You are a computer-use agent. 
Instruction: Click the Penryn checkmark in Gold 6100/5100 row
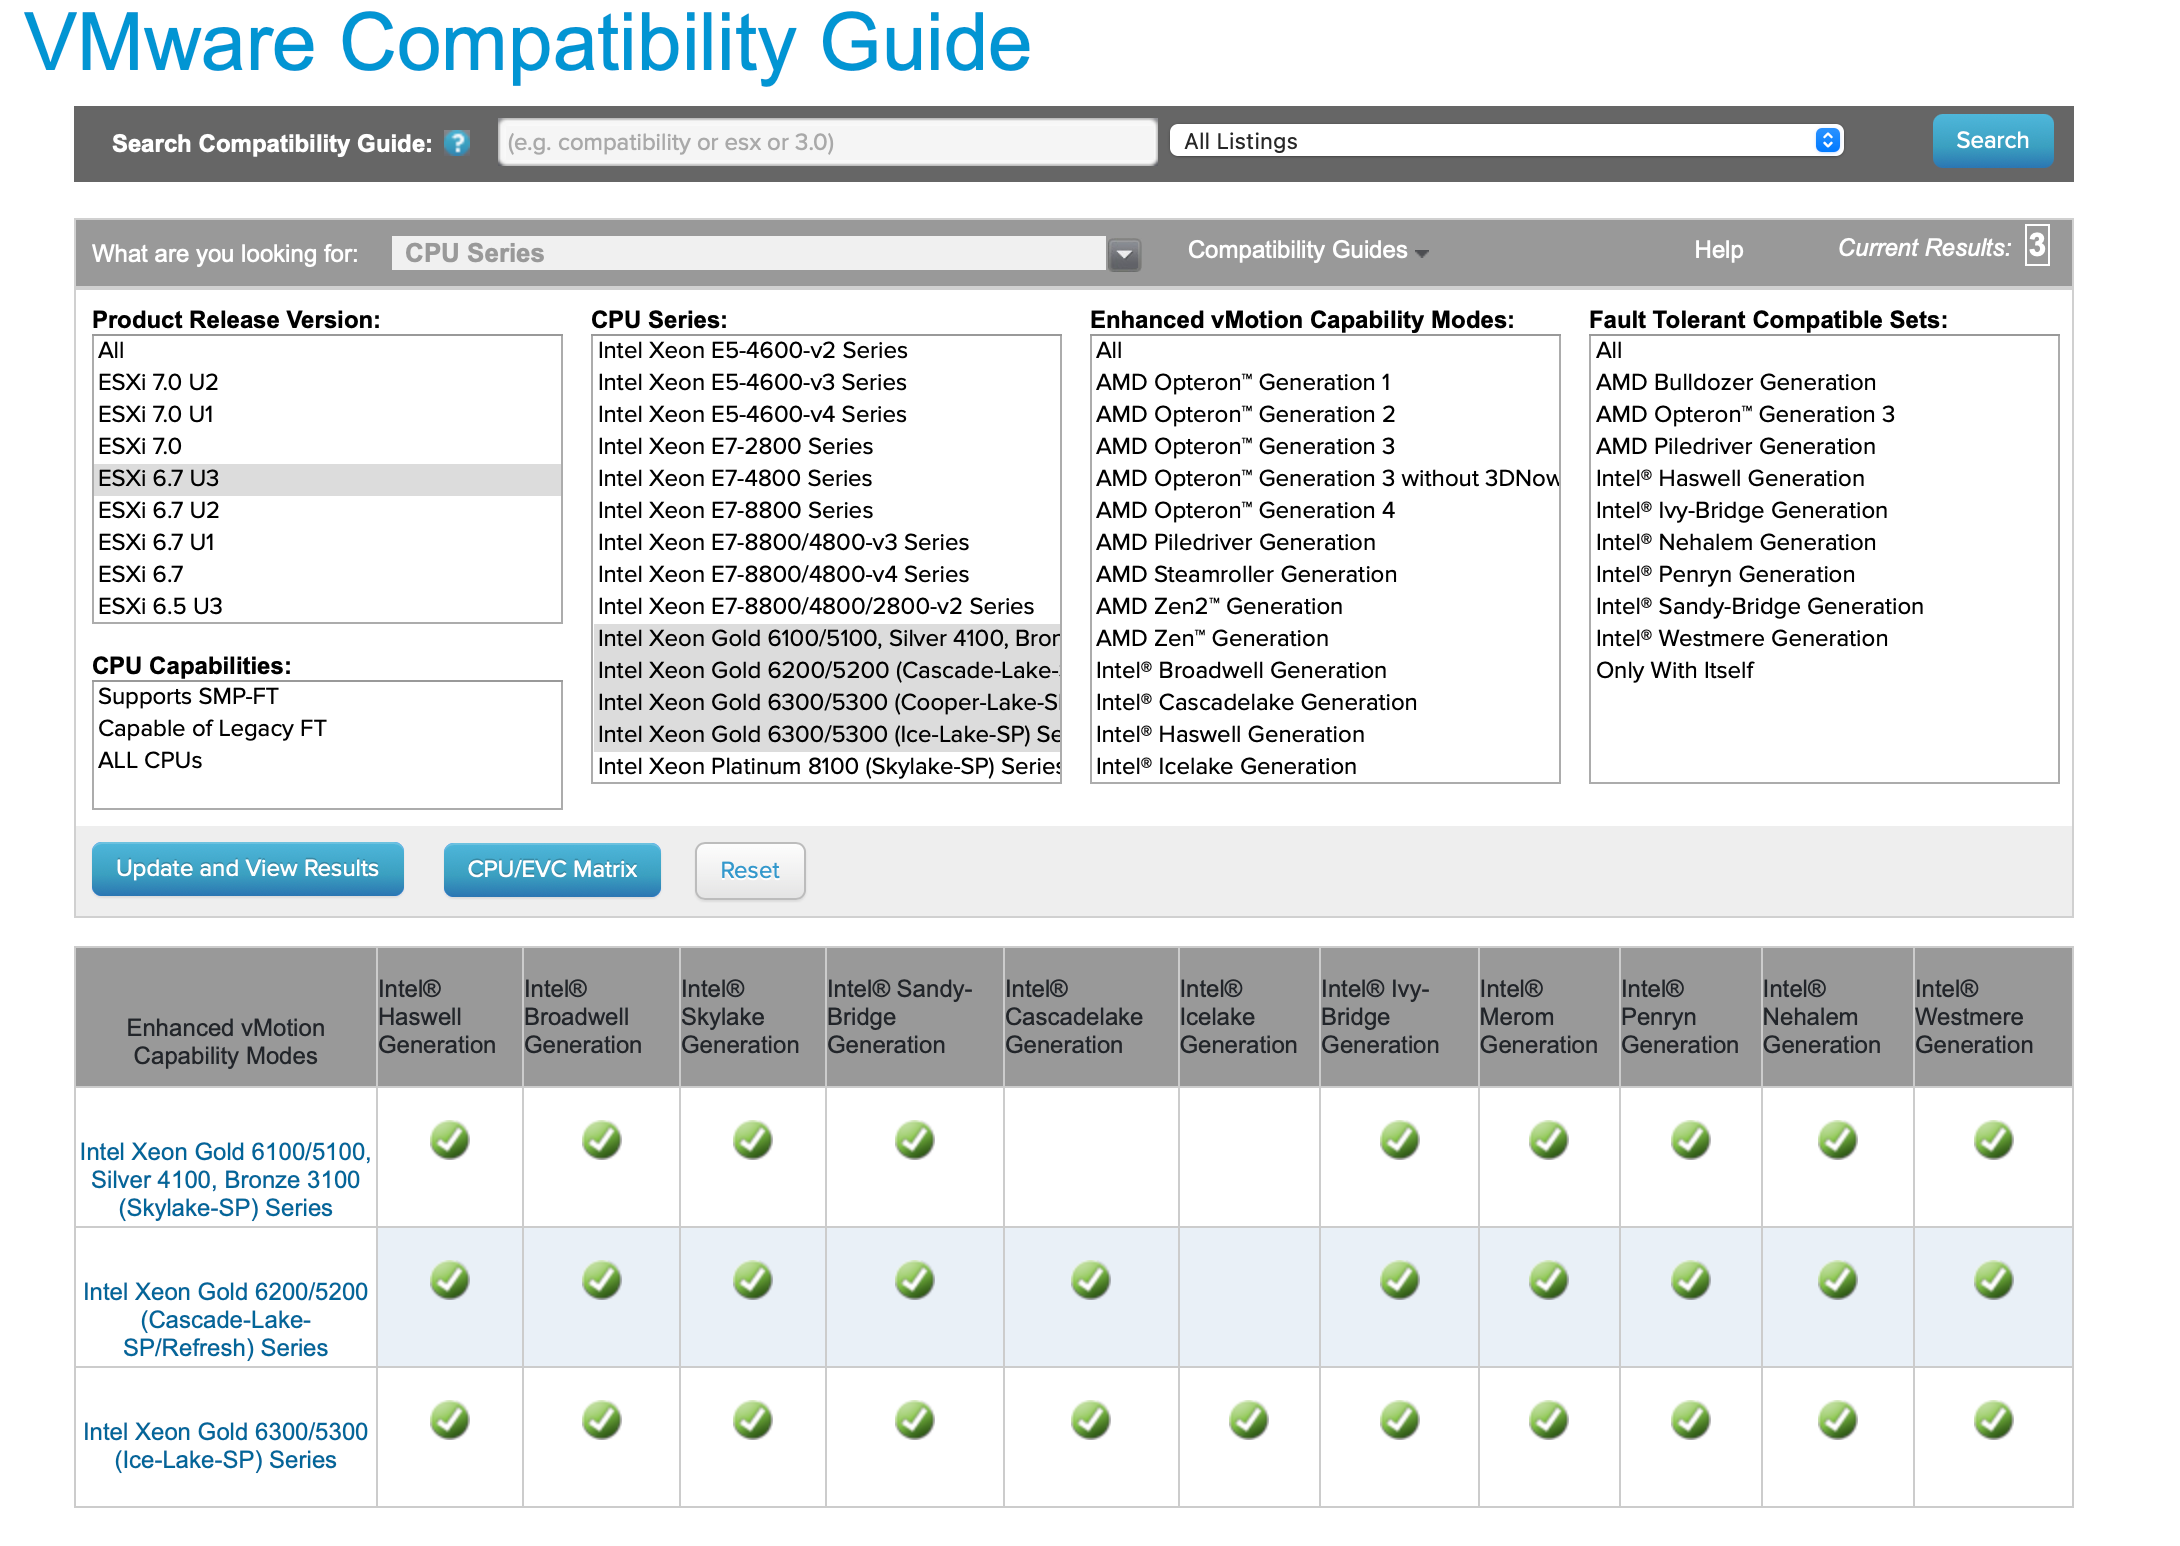[x=1691, y=1140]
